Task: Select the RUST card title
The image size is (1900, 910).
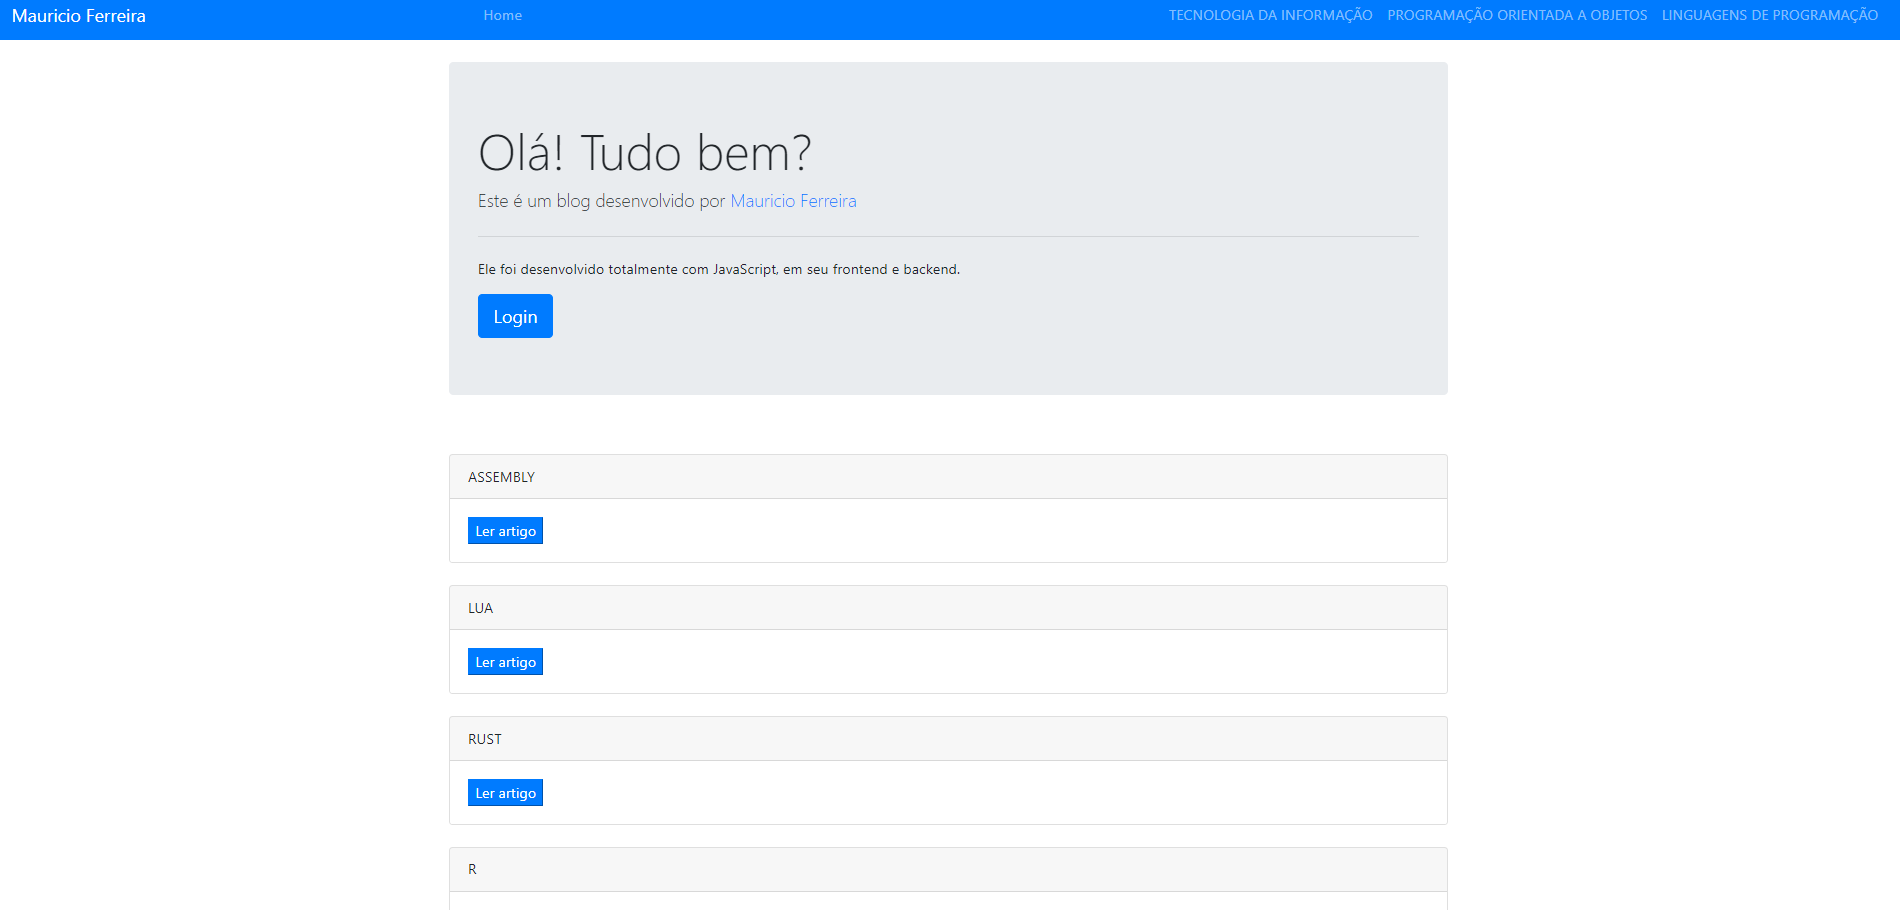Action: coord(485,739)
